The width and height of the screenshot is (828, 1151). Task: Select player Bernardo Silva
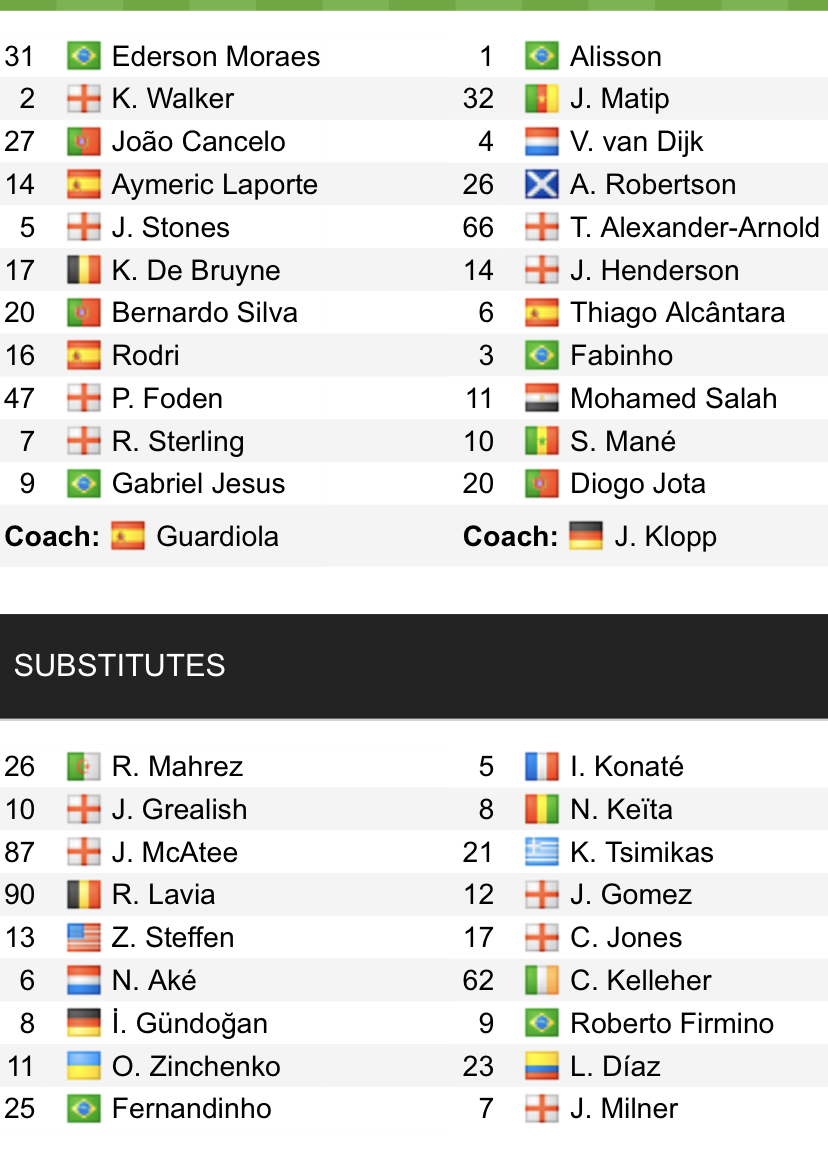point(204,313)
